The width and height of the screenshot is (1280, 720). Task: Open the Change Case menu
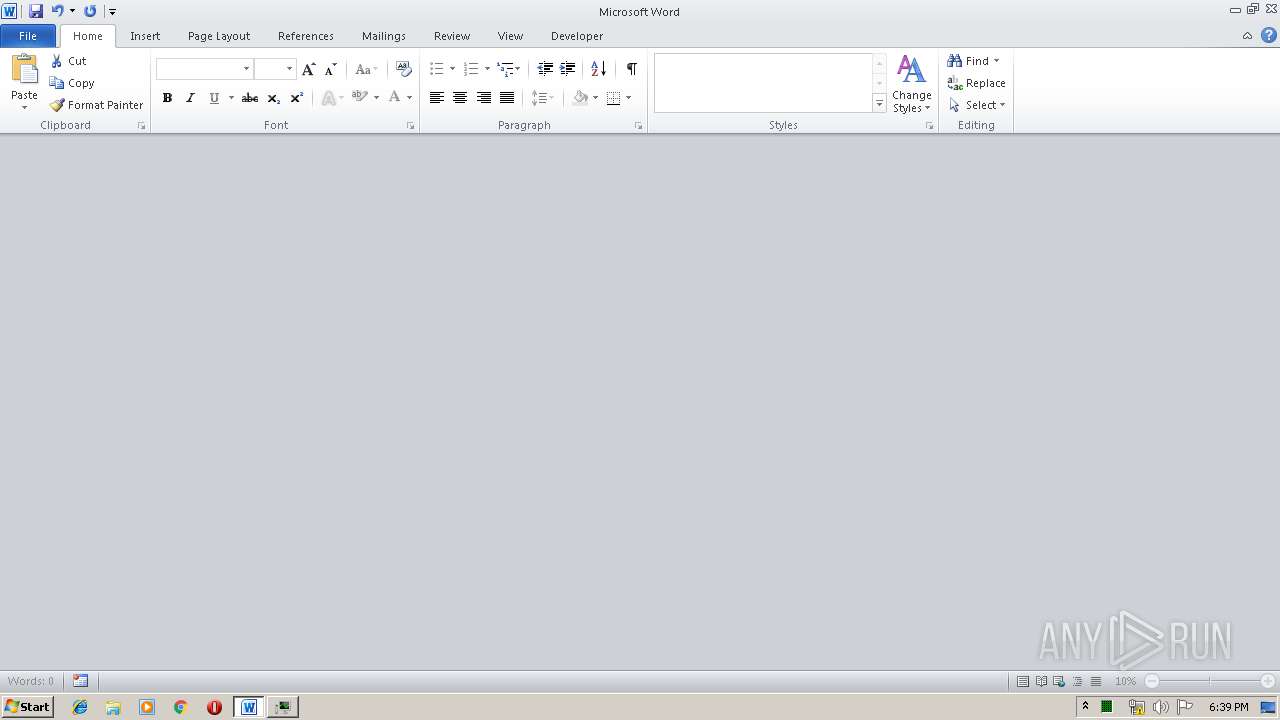pos(366,69)
